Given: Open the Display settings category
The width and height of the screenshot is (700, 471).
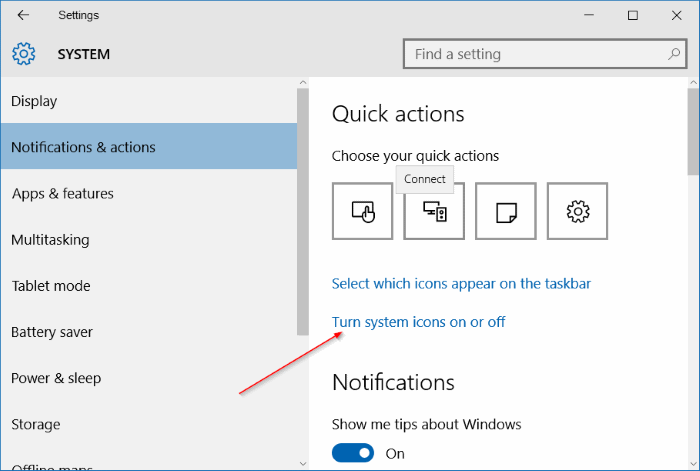Looking at the screenshot, I should (34, 101).
